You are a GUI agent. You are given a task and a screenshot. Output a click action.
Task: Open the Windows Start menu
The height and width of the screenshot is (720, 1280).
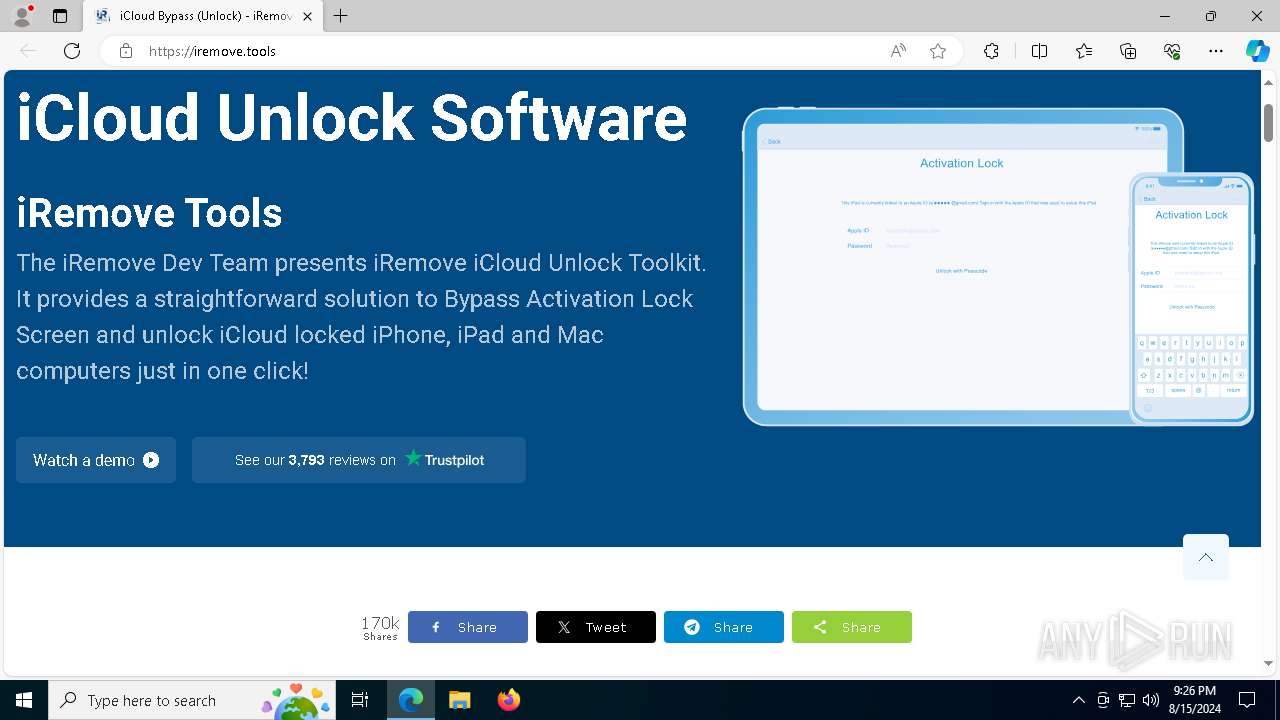pos(24,700)
